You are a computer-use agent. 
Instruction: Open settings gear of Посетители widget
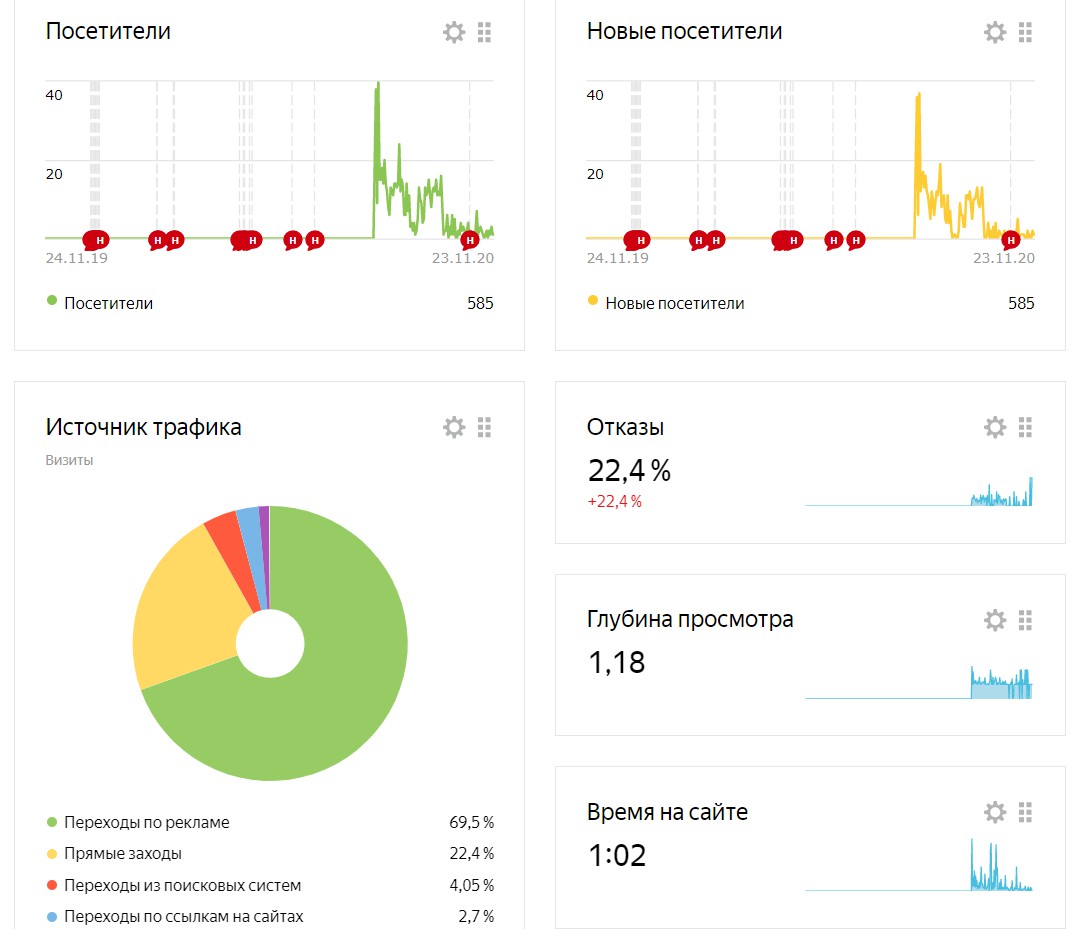pyautogui.click(x=454, y=32)
